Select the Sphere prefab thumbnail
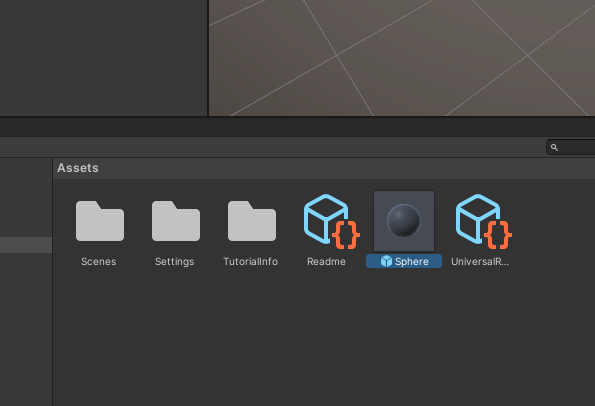 (404, 221)
